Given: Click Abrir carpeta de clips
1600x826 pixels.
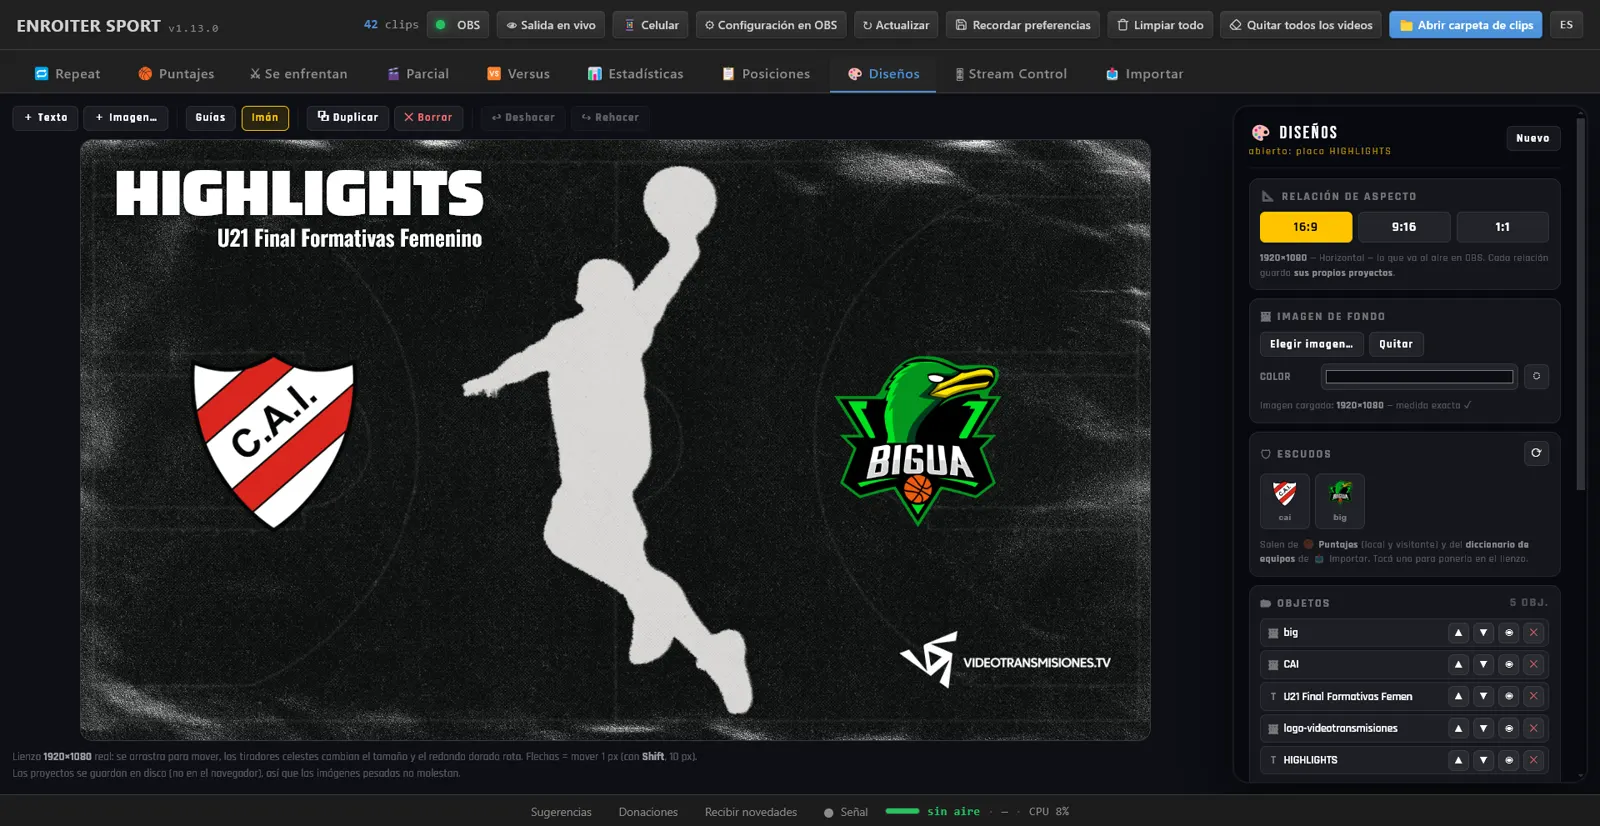Looking at the screenshot, I should 1465,25.
